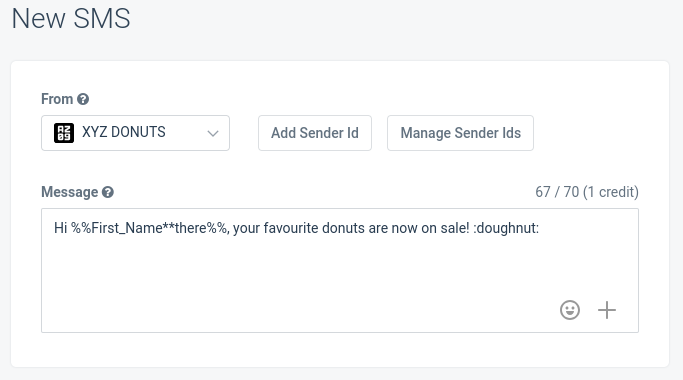This screenshot has width=683, height=380.
Task: Click the Message field label
Action: click(x=70, y=192)
